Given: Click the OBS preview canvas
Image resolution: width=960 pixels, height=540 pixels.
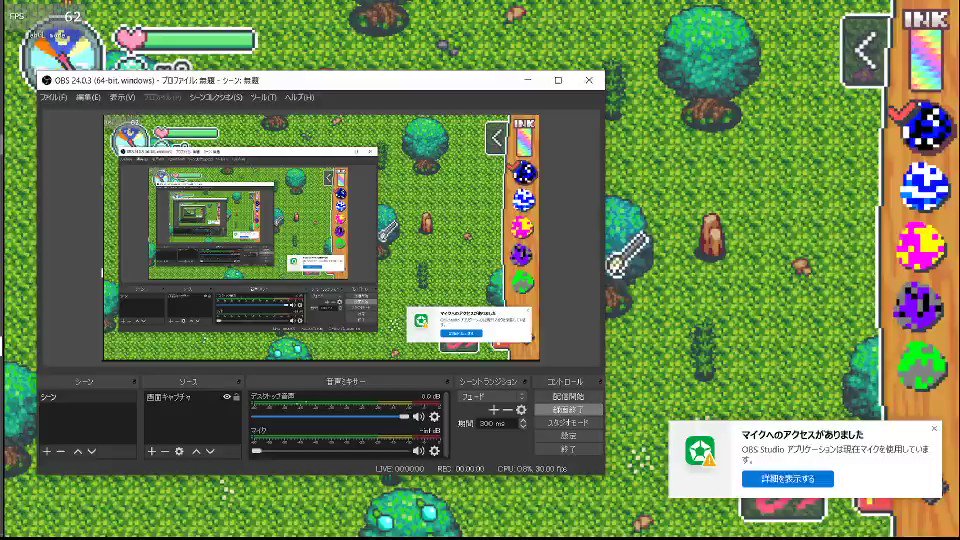Looking at the screenshot, I should coord(321,238).
